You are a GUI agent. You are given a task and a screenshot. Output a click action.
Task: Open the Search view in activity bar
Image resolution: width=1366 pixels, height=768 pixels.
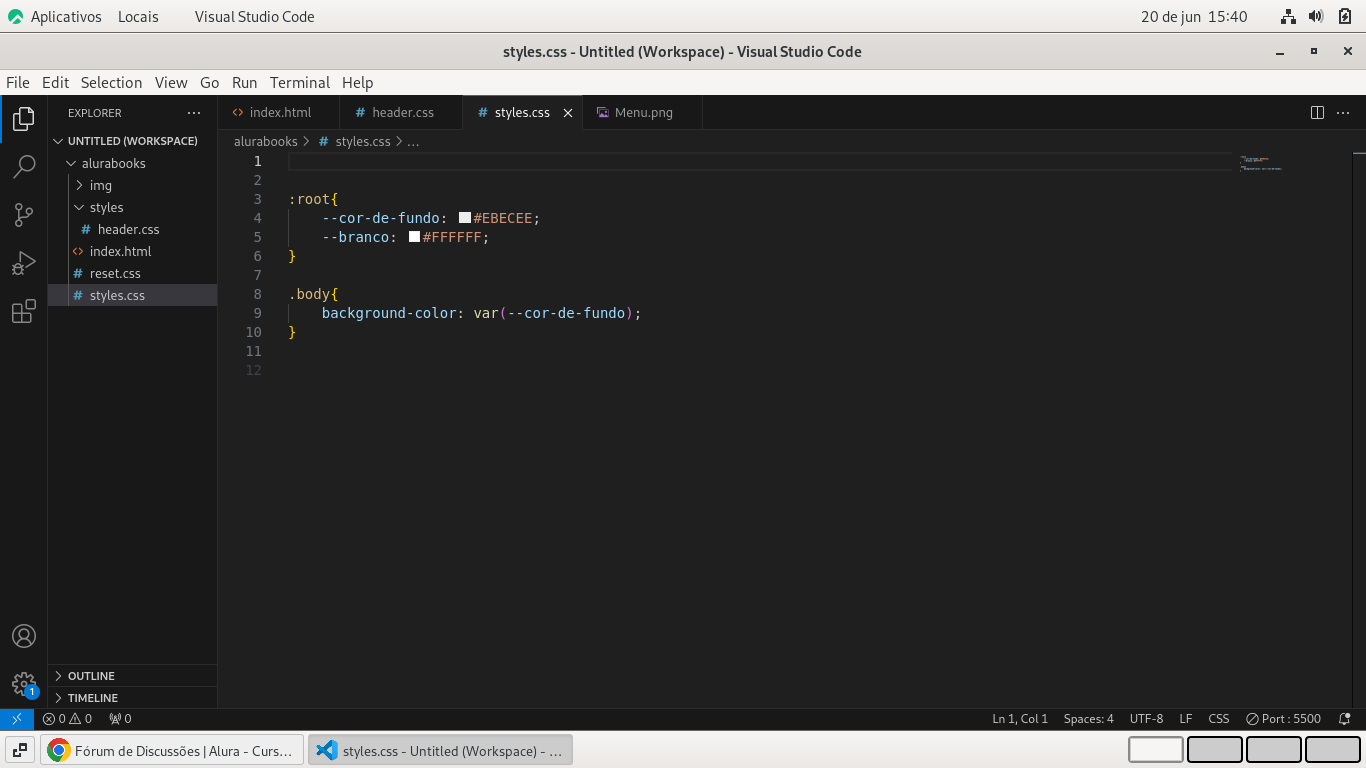(24, 166)
